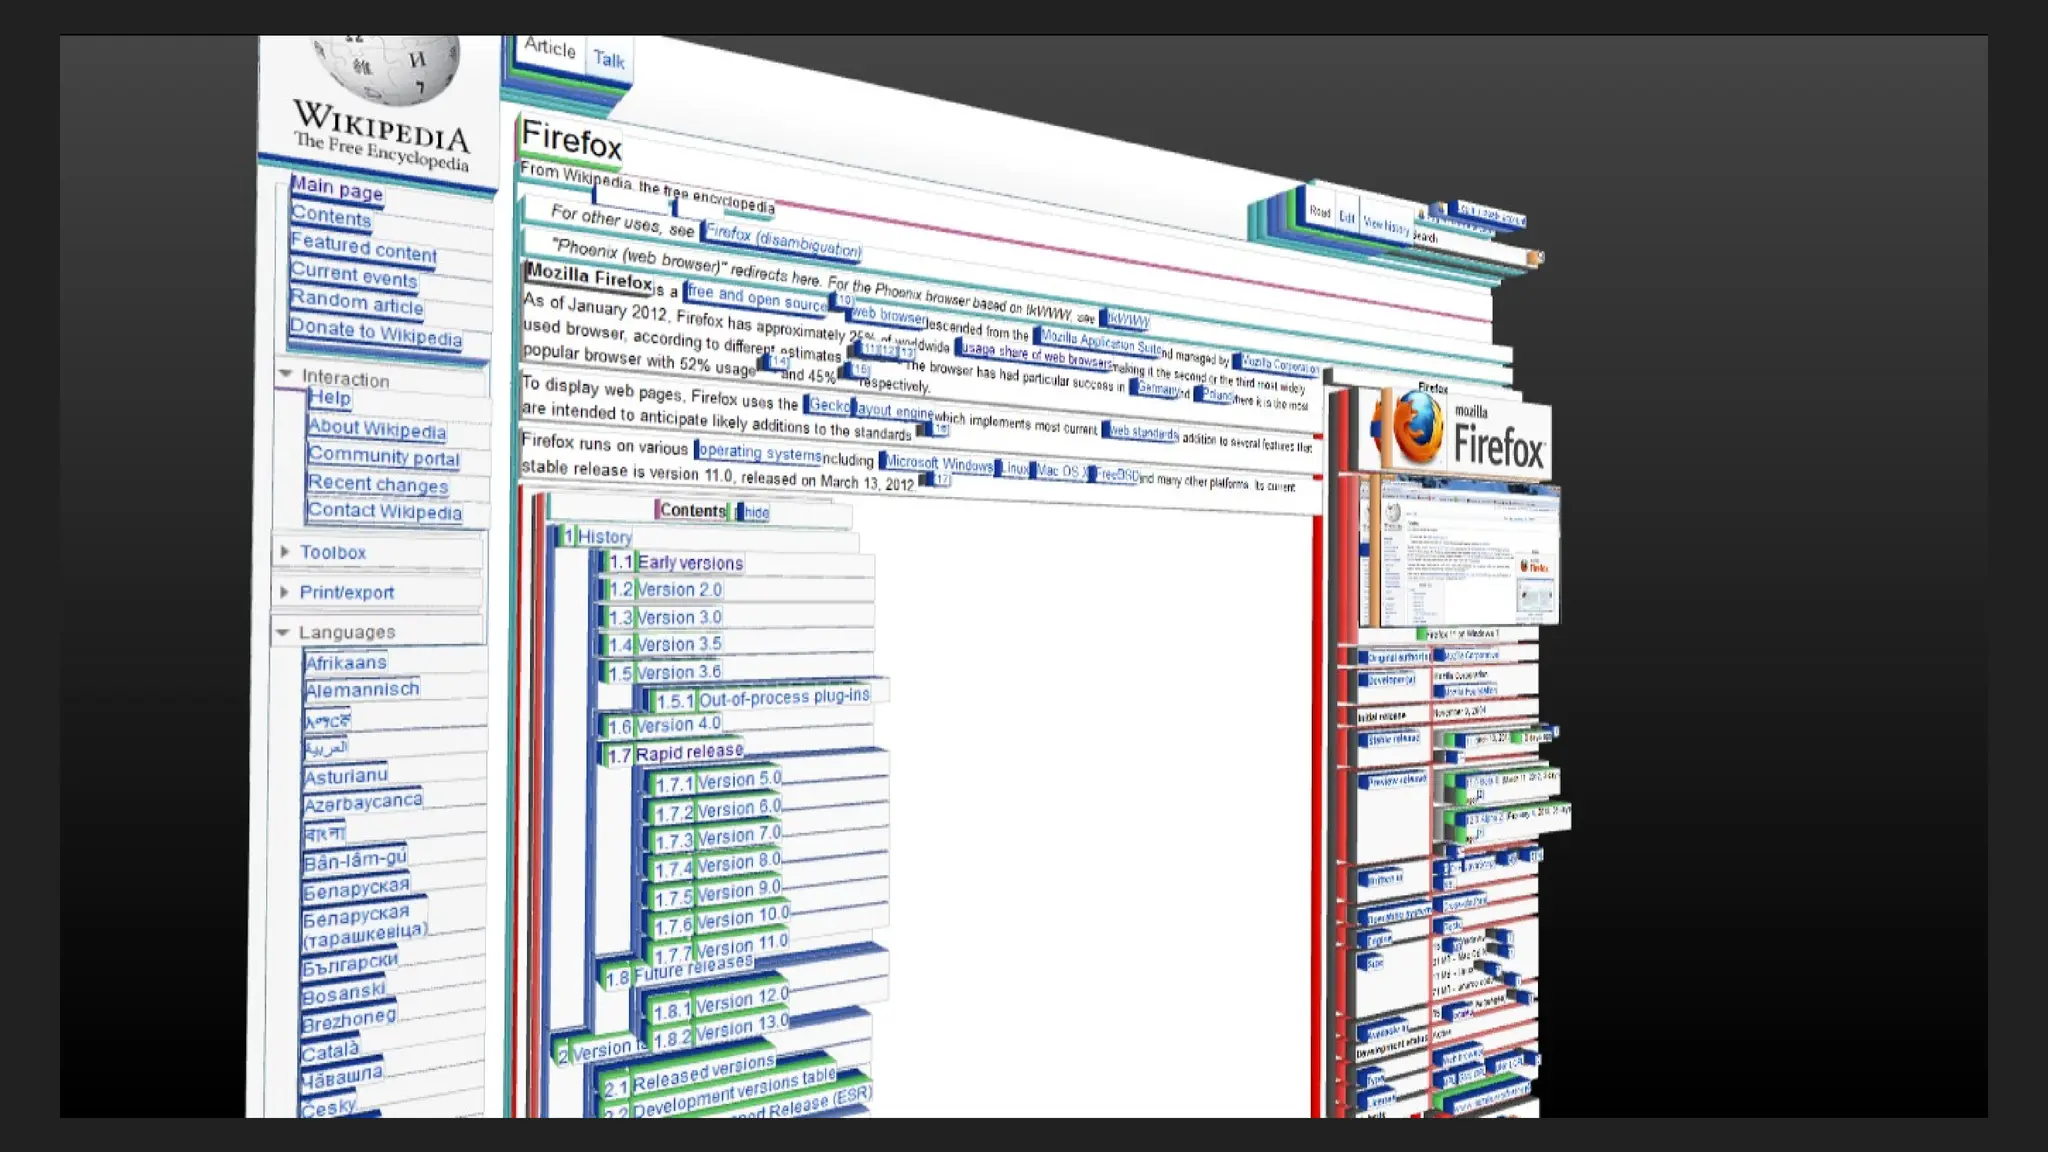Collapse the Interaction sidebar section
The height and width of the screenshot is (1152, 2048).
(x=286, y=374)
